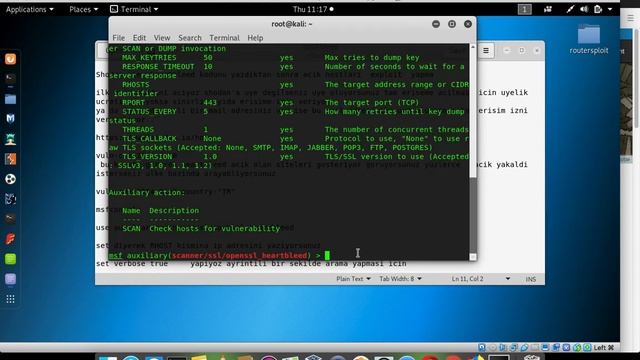The width and height of the screenshot is (640, 360).
Task: Open the Plain Text language dropdown
Action: point(353,279)
